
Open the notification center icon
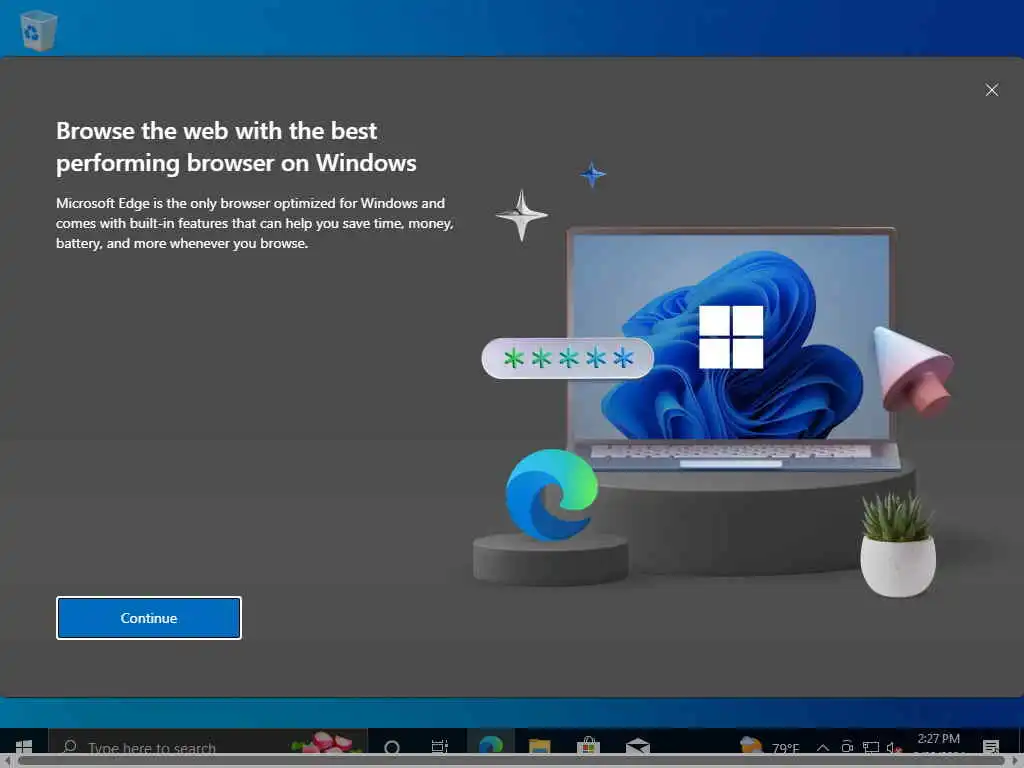point(991,746)
